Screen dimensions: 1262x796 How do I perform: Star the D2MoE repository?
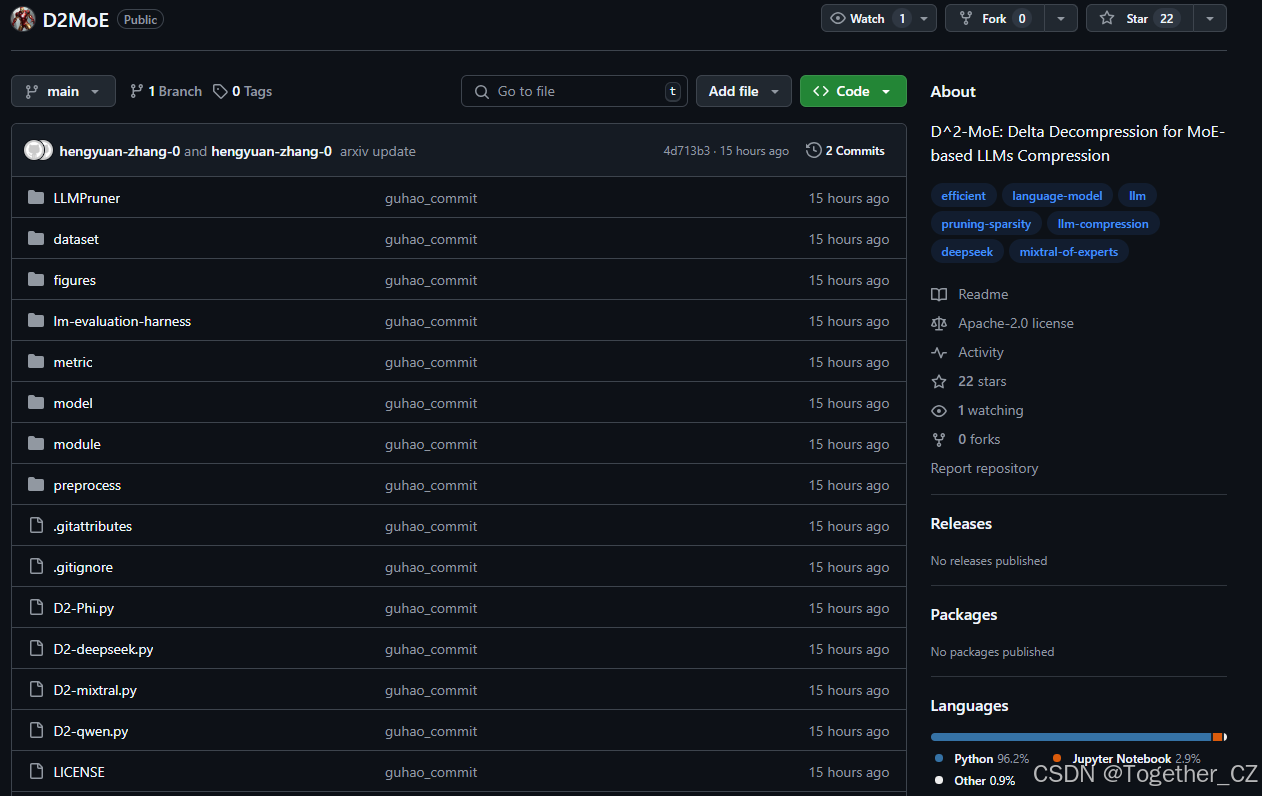(x=1138, y=18)
